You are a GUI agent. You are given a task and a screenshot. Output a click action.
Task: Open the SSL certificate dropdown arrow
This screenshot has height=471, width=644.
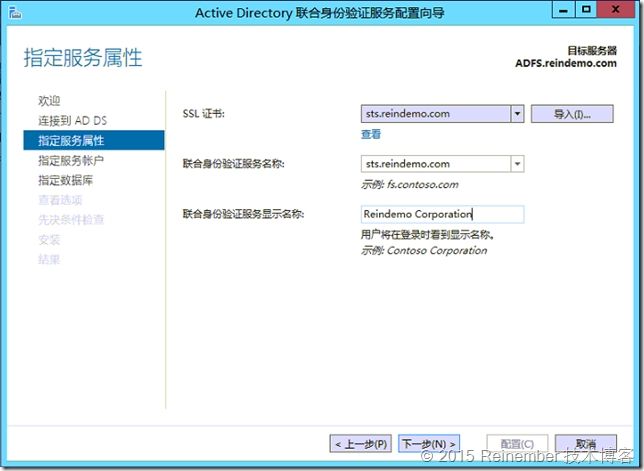[x=518, y=114]
